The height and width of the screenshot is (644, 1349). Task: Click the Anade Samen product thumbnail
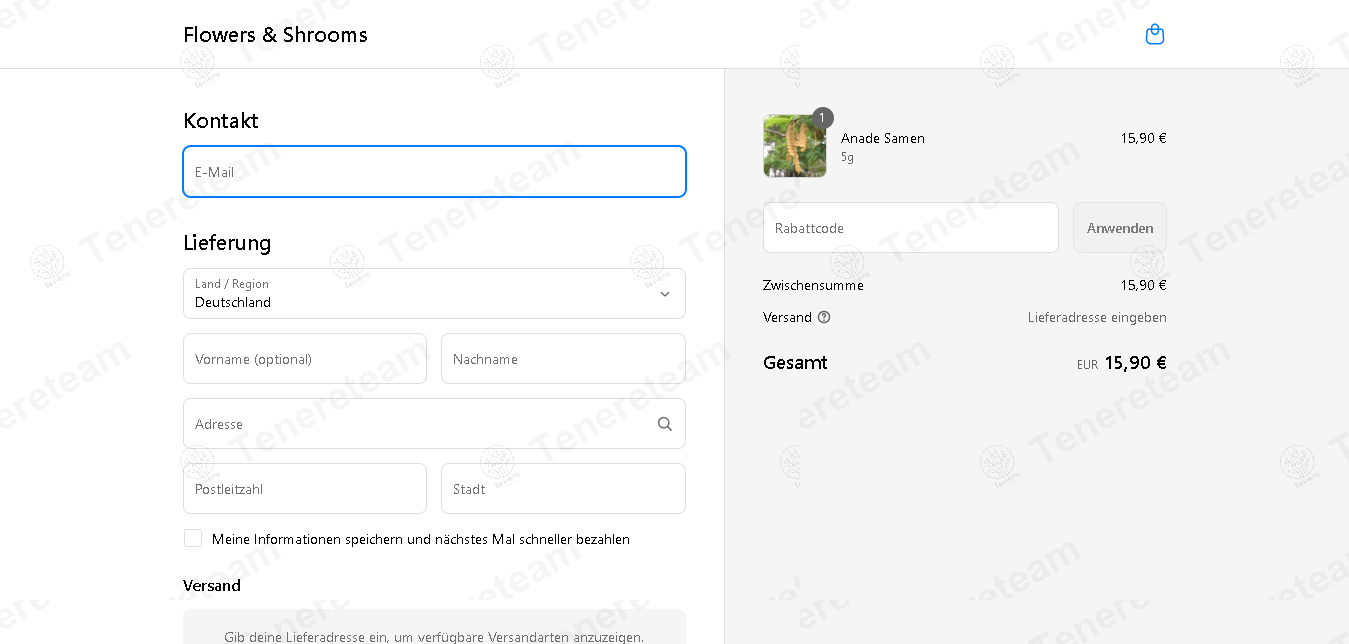coord(795,146)
